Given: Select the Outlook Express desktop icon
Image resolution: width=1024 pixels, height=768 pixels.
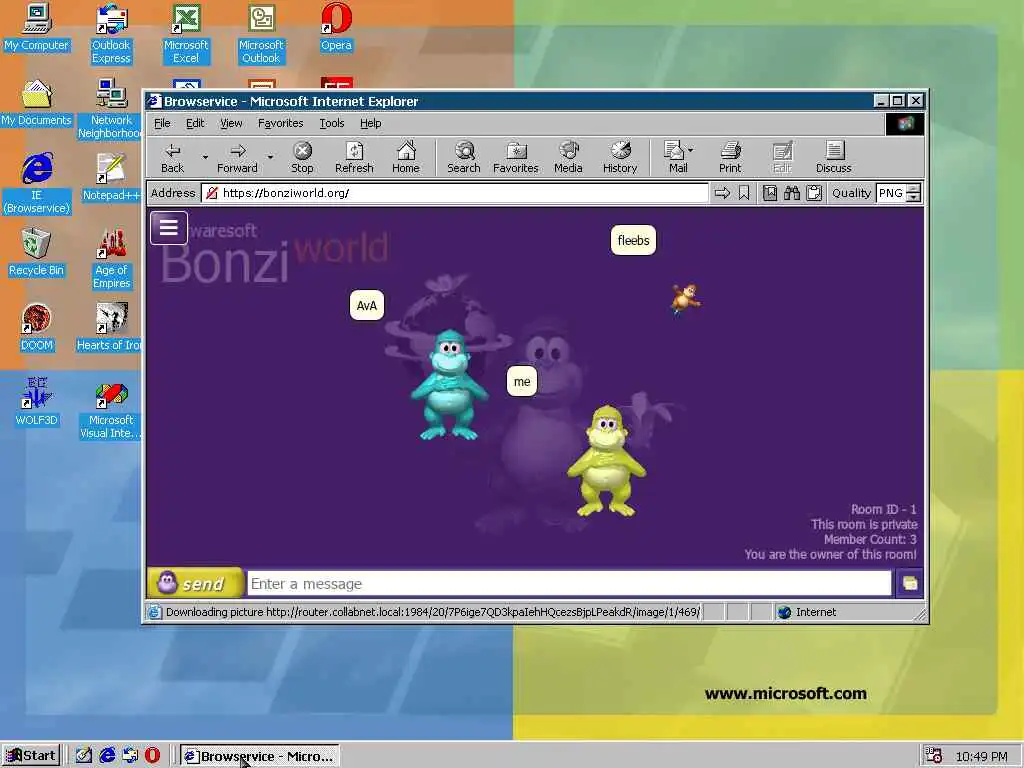Looking at the screenshot, I should (x=111, y=34).
